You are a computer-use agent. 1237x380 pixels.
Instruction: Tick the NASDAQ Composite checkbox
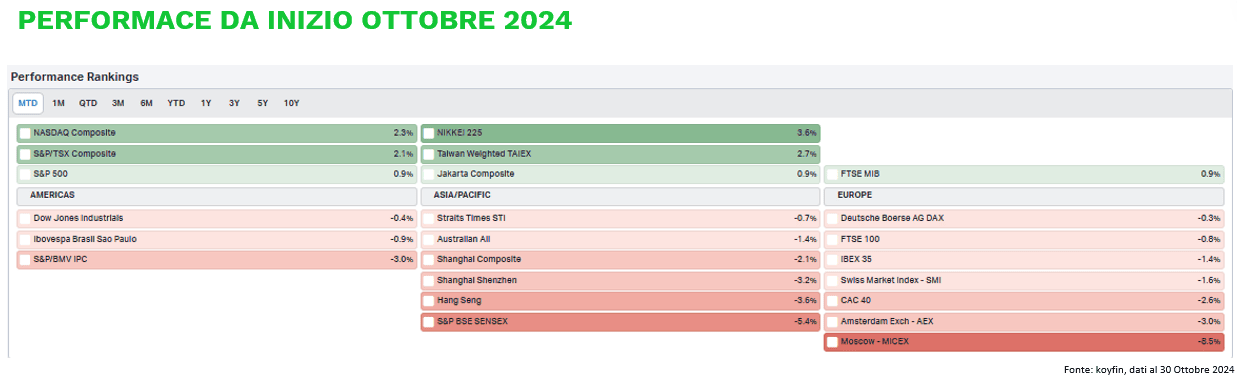(x=25, y=133)
